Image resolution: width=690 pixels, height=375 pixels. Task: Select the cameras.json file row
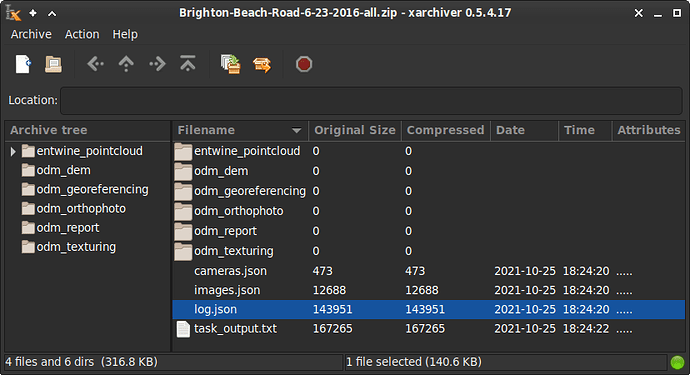[429, 271]
